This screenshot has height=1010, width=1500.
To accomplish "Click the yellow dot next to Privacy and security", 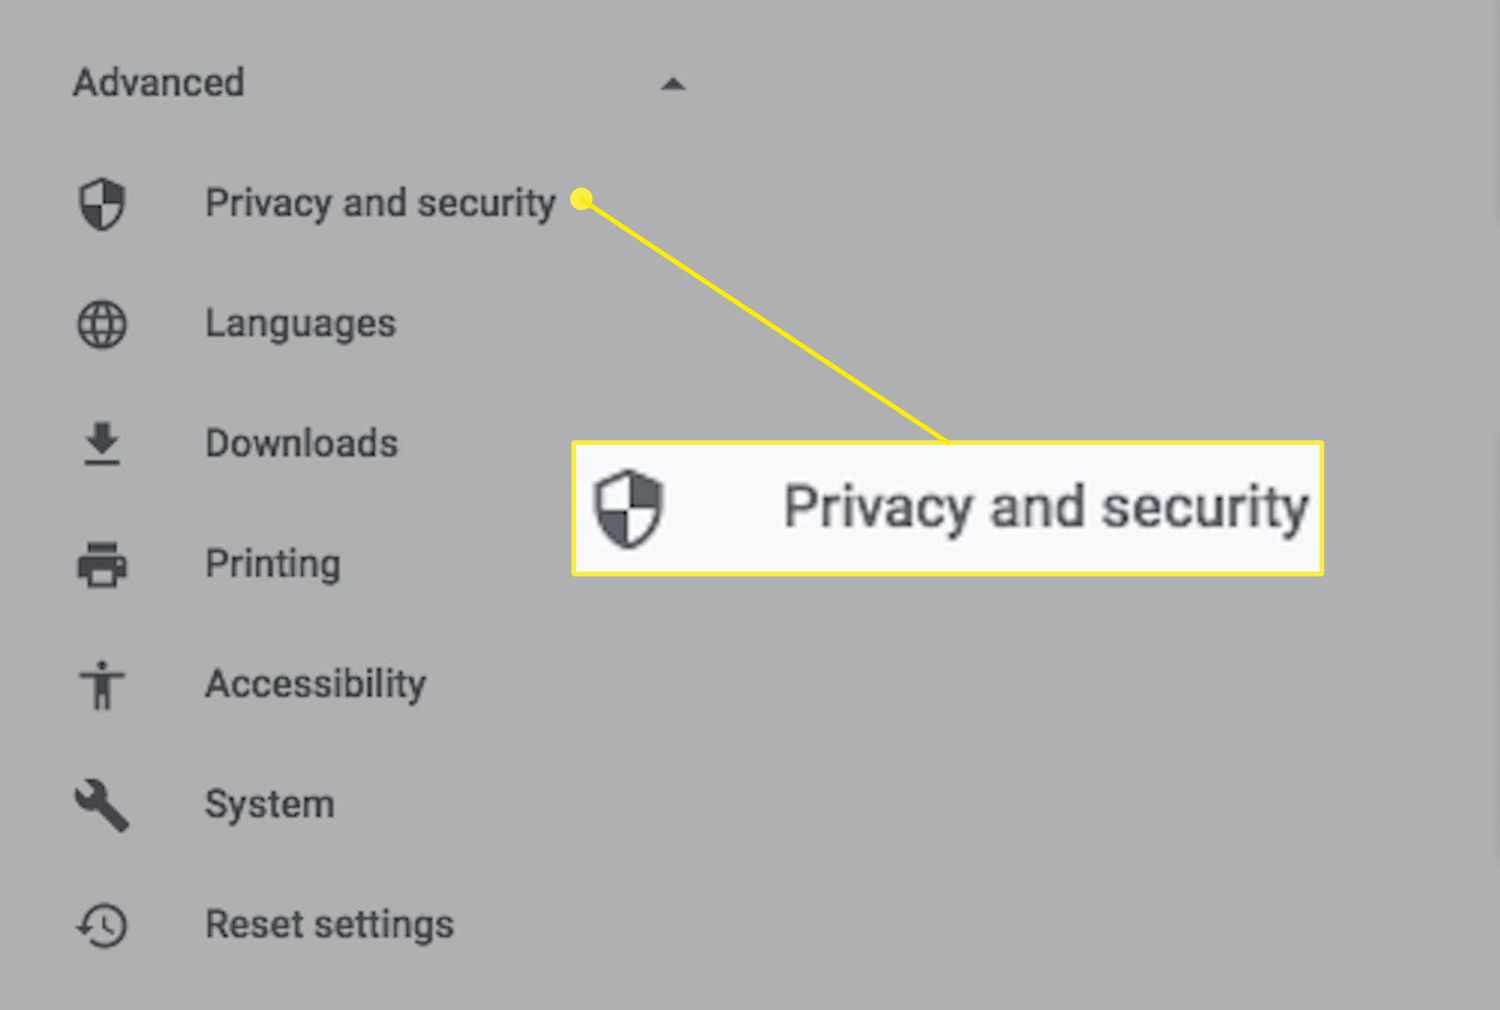I will point(581,199).
